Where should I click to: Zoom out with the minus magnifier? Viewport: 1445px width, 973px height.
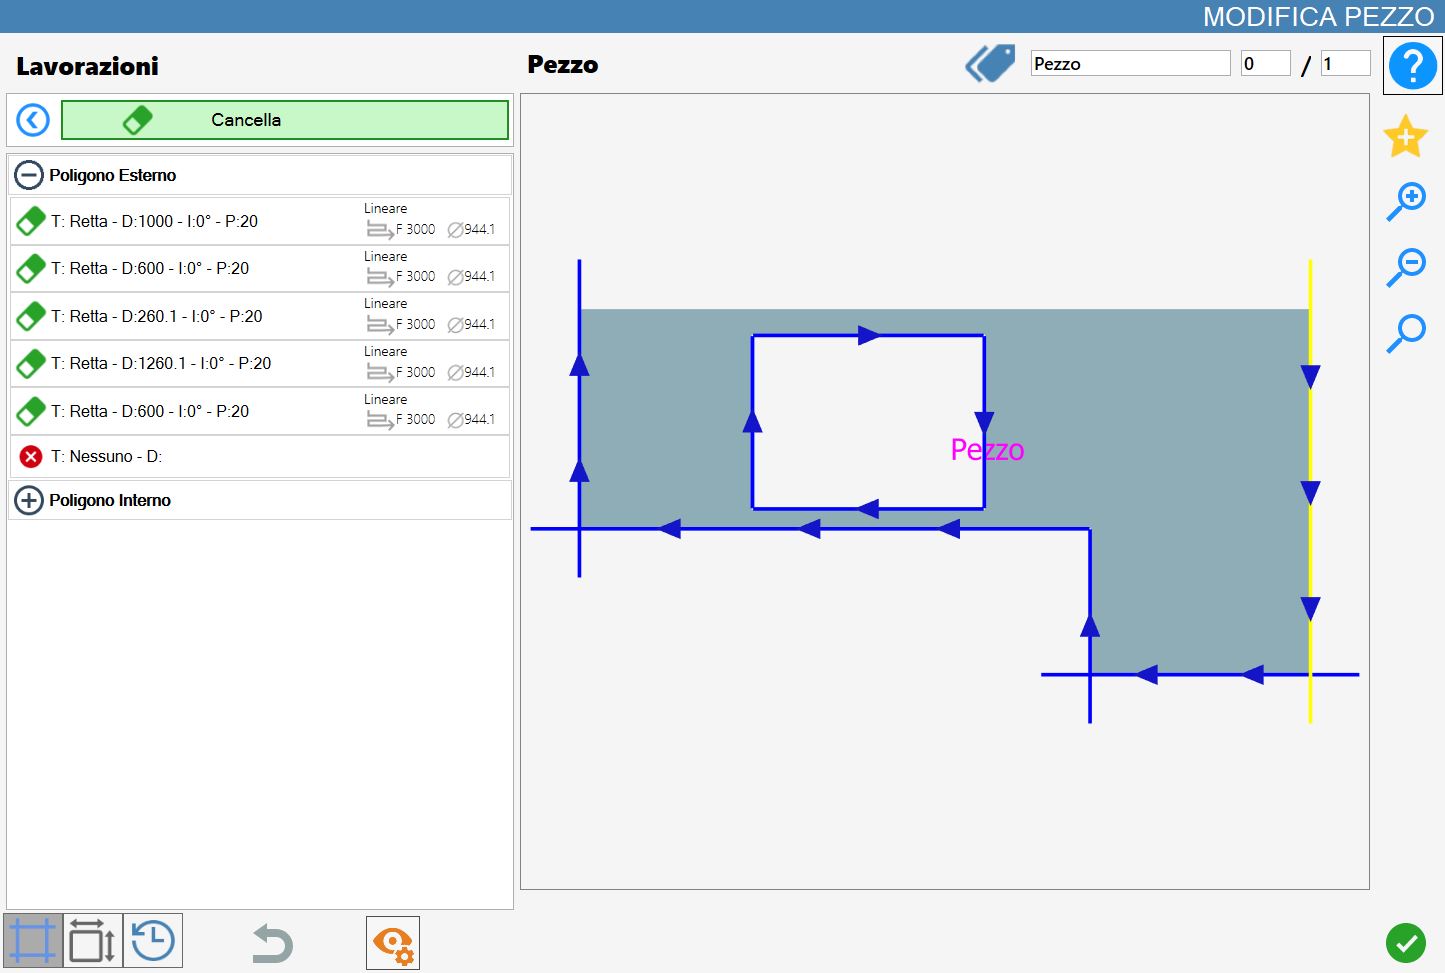pyautogui.click(x=1405, y=267)
